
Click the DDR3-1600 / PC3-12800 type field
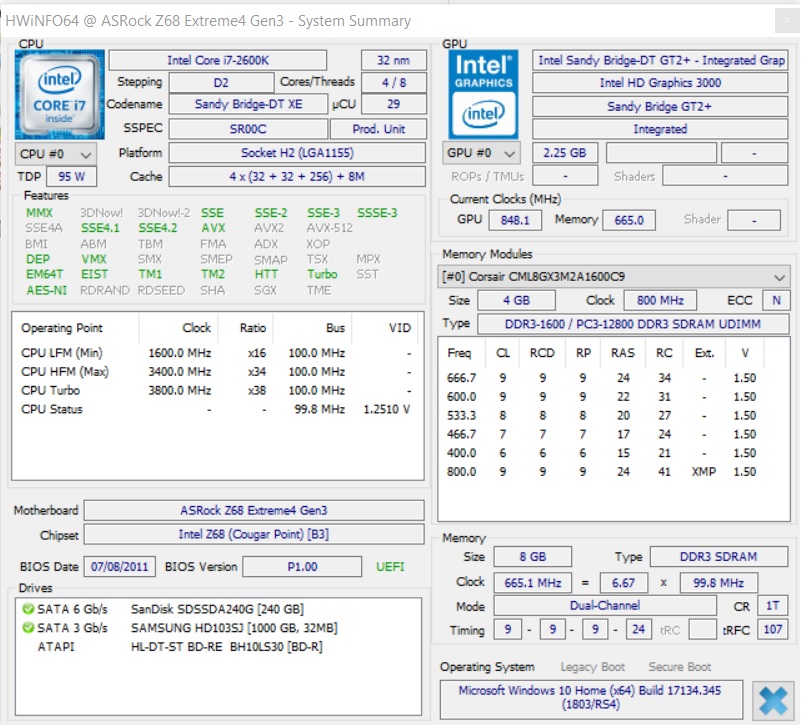[x=633, y=324]
